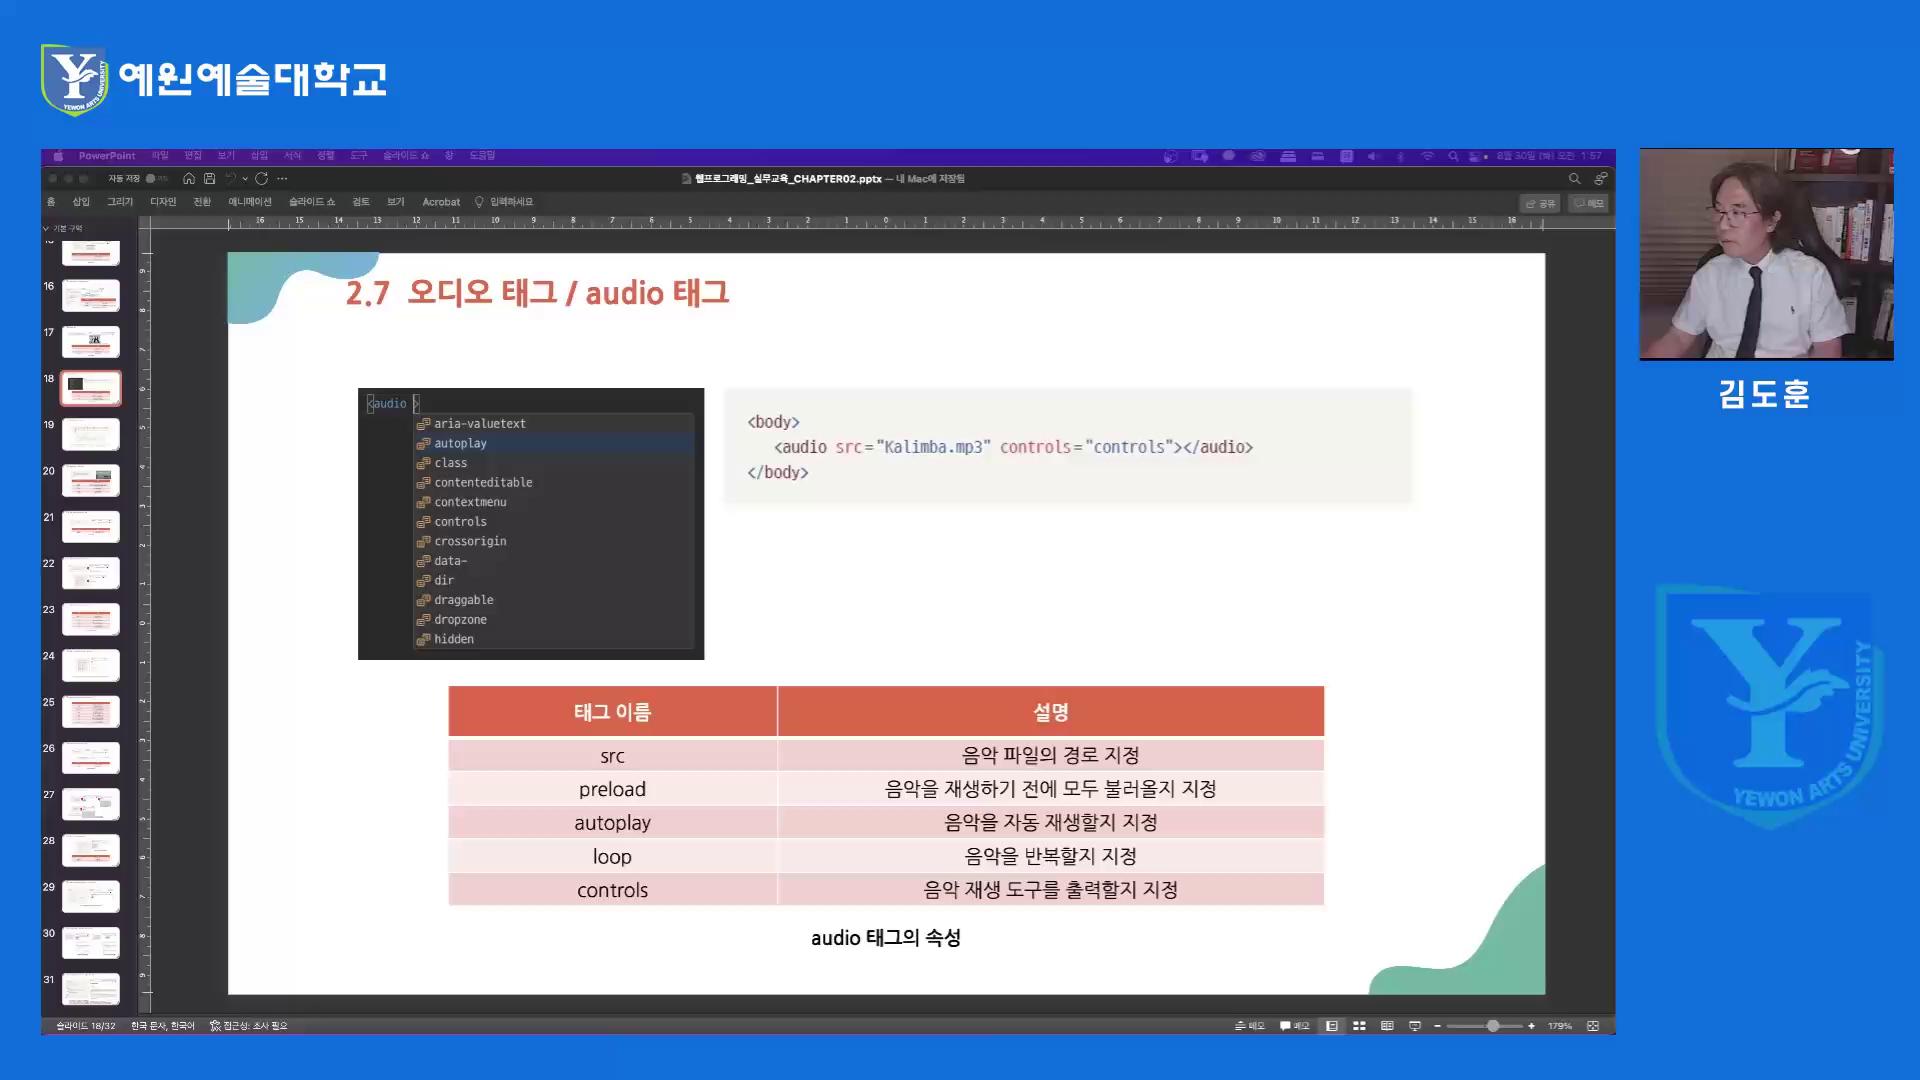Open the co-authoring people icon

1600,179
